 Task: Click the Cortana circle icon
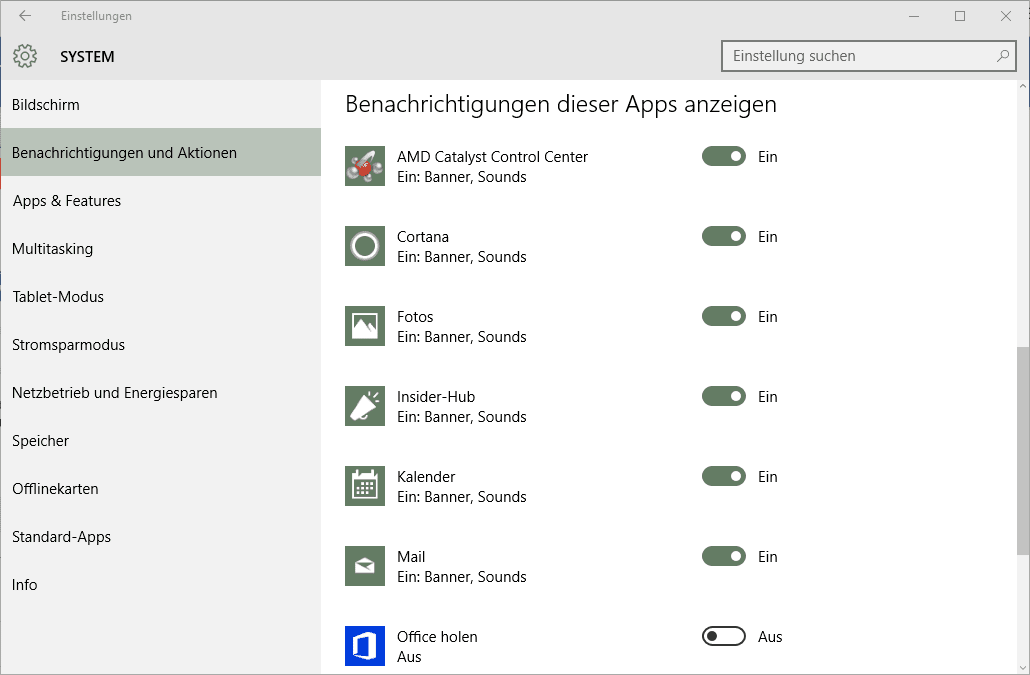pos(365,246)
